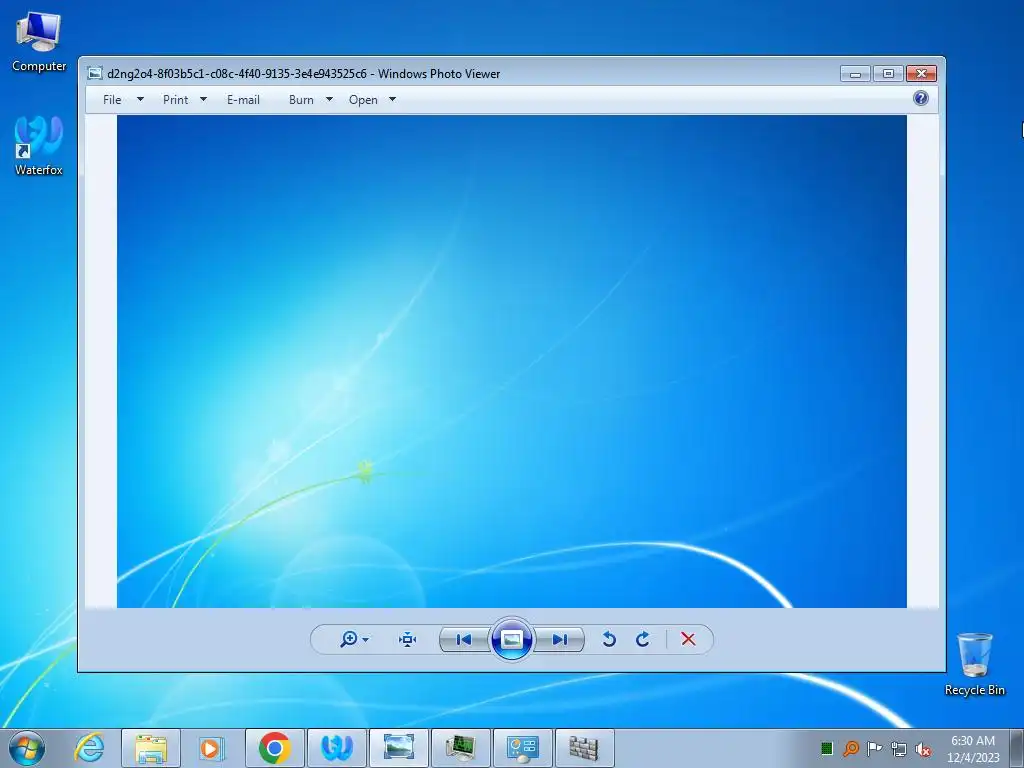The width and height of the screenshot is (1024, 768).
Task: Click the green square tray icon
Action: (x=827, y=748)
